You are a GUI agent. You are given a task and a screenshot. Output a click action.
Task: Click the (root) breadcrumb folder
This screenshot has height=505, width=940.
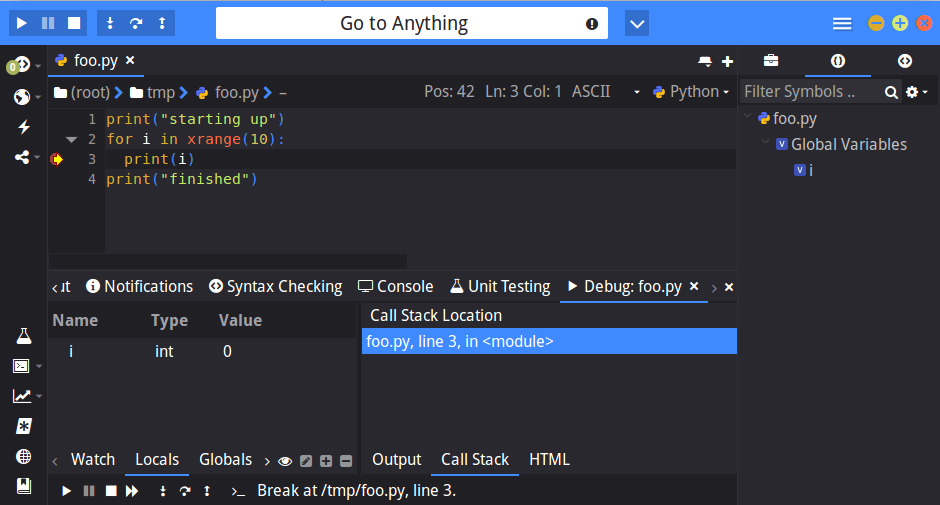[83, 92]
